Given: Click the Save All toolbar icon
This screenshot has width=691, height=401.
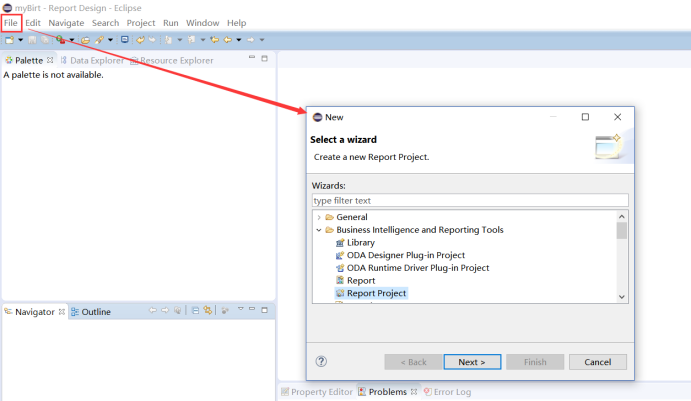Looking at the screenshot, I should coord(45,40).
